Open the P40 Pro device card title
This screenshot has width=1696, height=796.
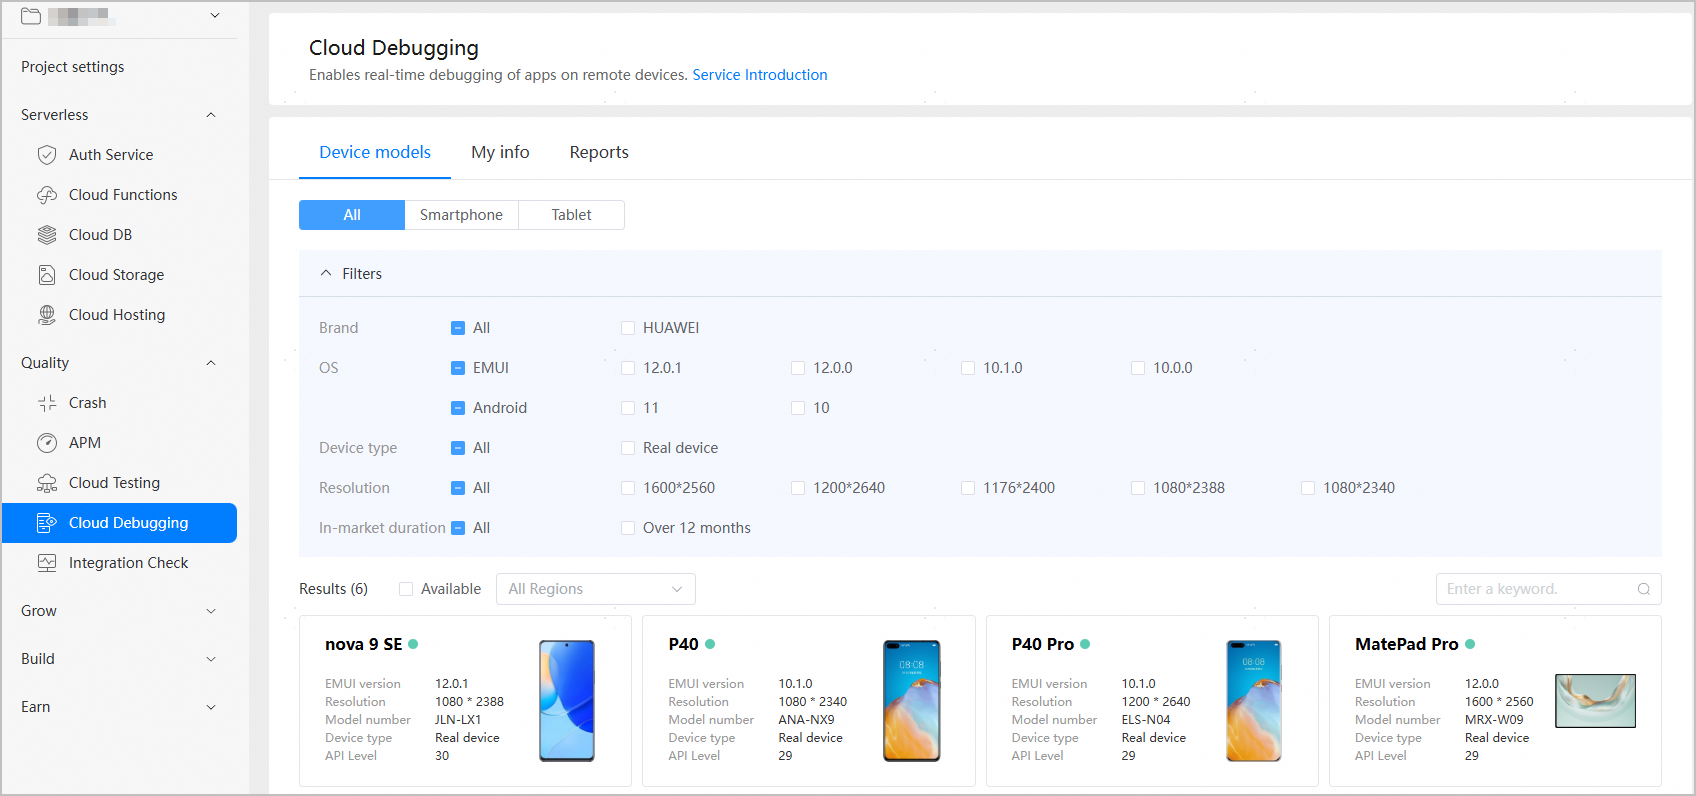1043,644
